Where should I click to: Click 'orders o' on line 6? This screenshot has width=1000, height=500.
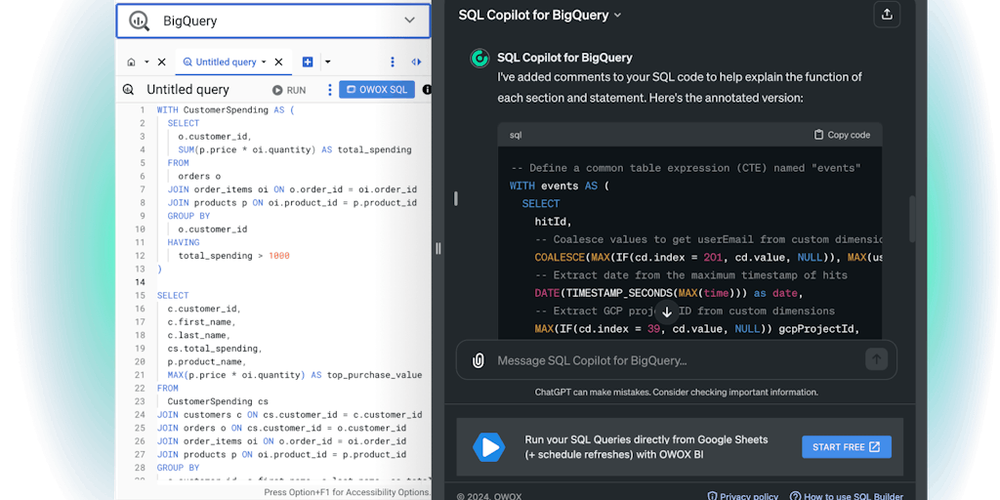199,176
